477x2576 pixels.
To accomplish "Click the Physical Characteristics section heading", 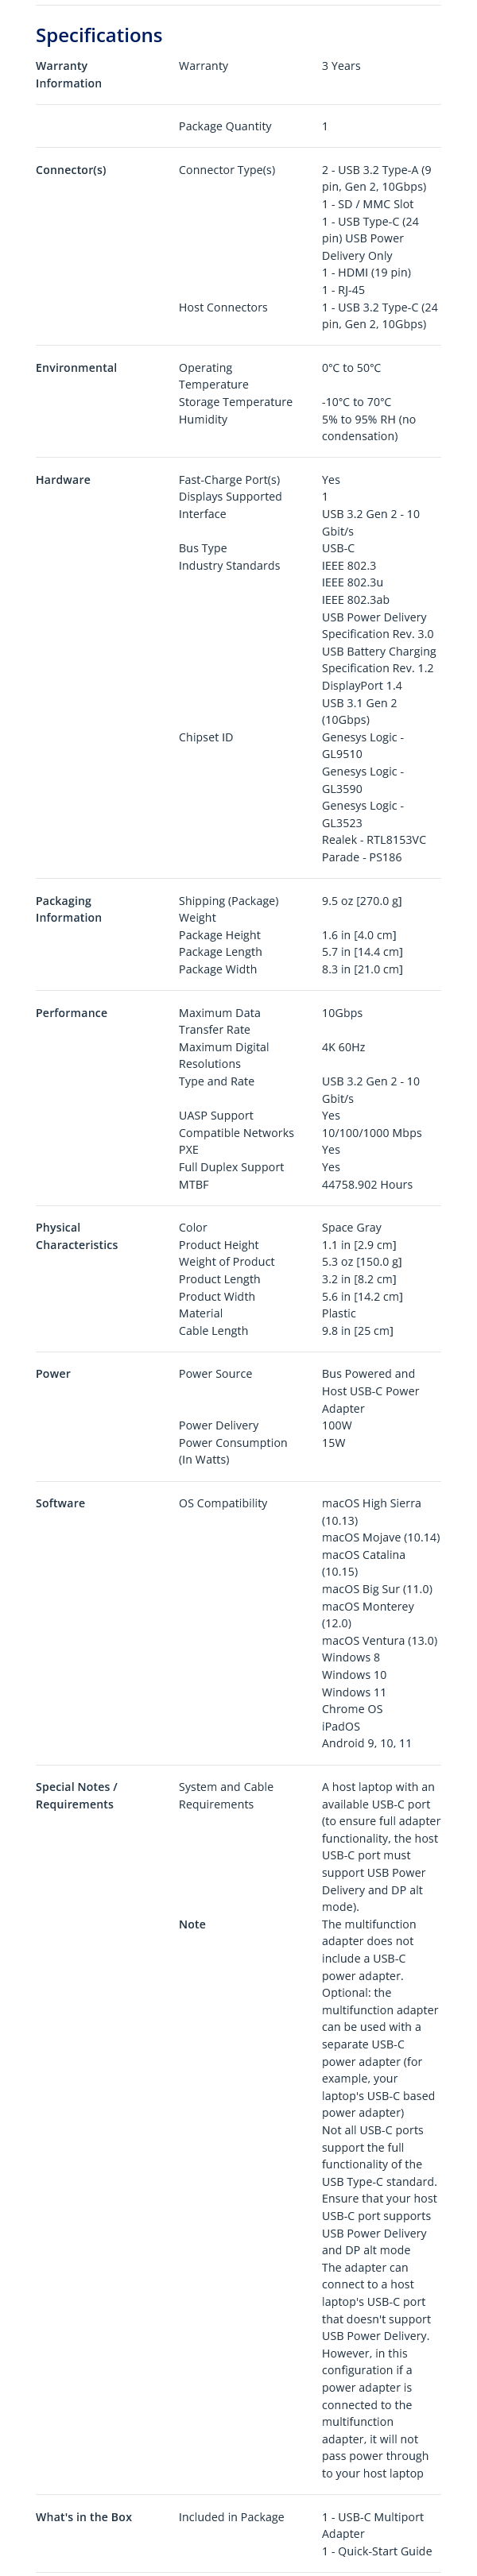I will click(x=76, y=1236).
